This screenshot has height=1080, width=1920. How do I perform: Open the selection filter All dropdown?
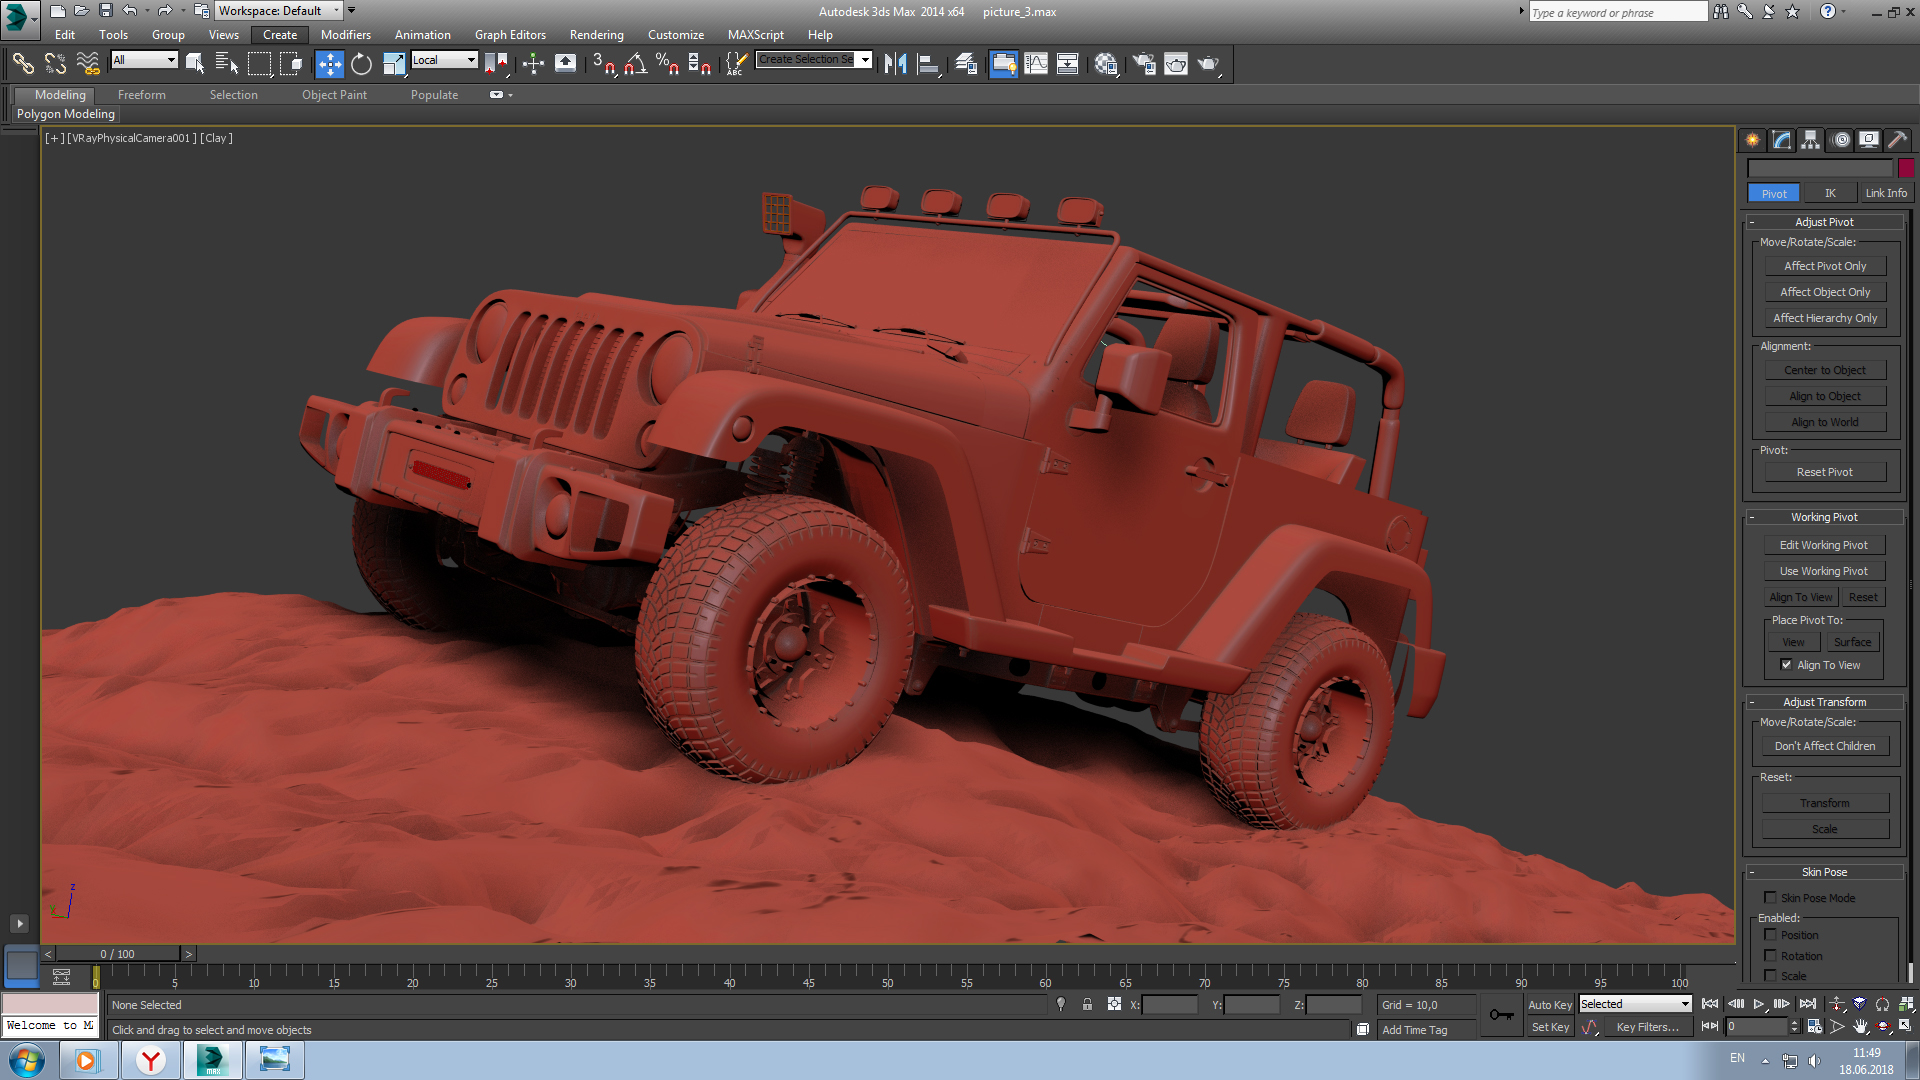coord(144,60)
